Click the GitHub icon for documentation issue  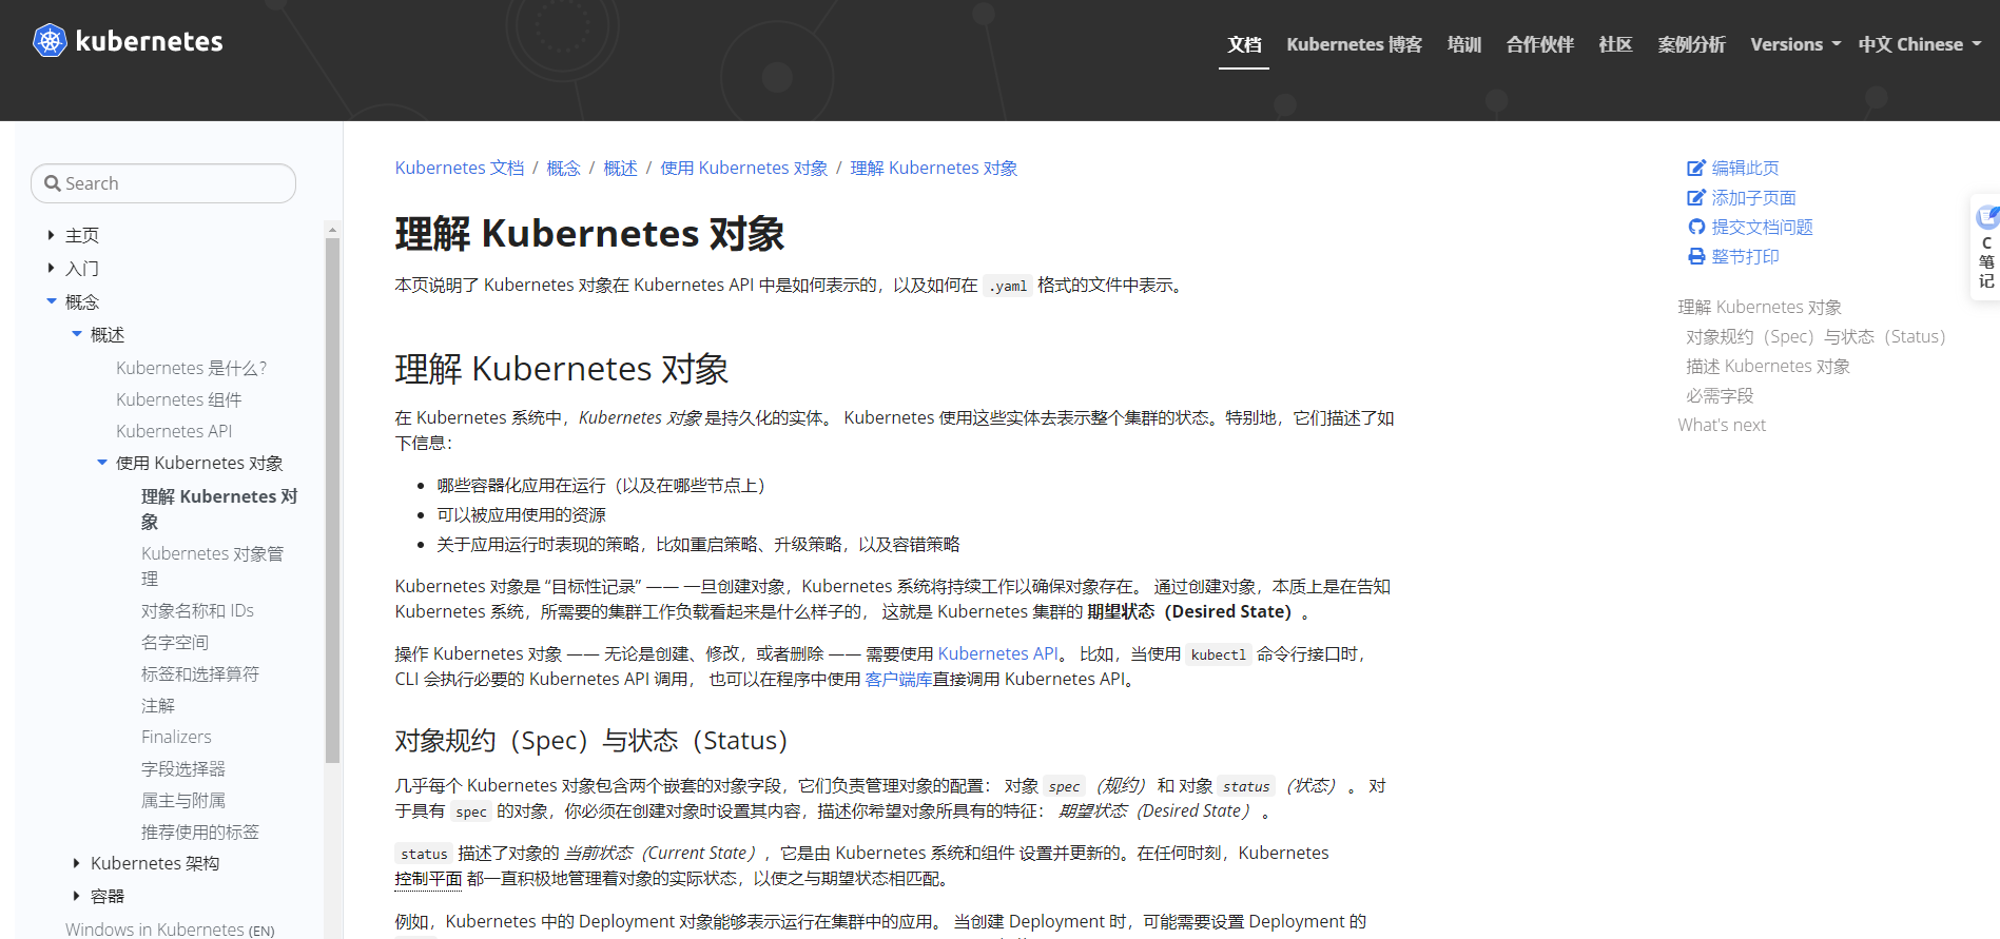tap(1696, 227)
